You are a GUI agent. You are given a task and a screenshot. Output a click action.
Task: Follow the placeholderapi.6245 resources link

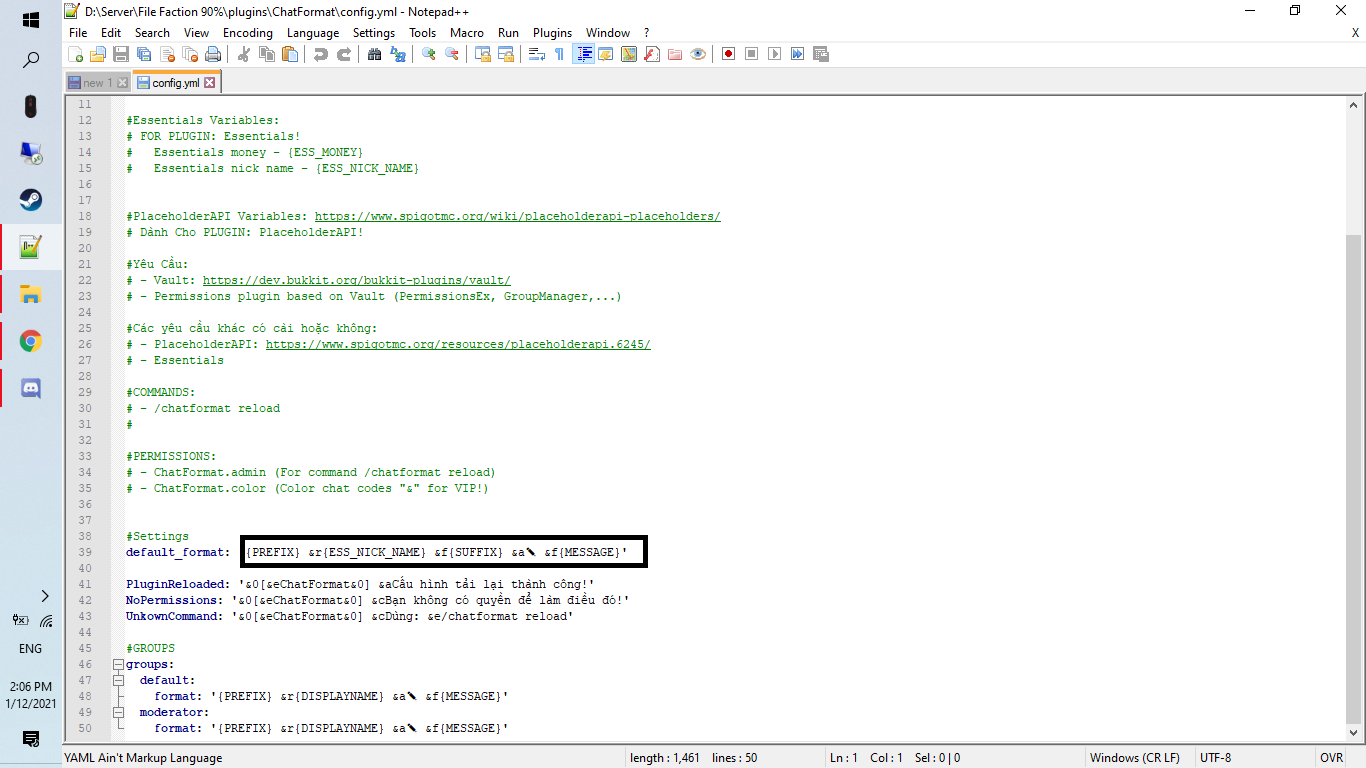pos(458,344)
